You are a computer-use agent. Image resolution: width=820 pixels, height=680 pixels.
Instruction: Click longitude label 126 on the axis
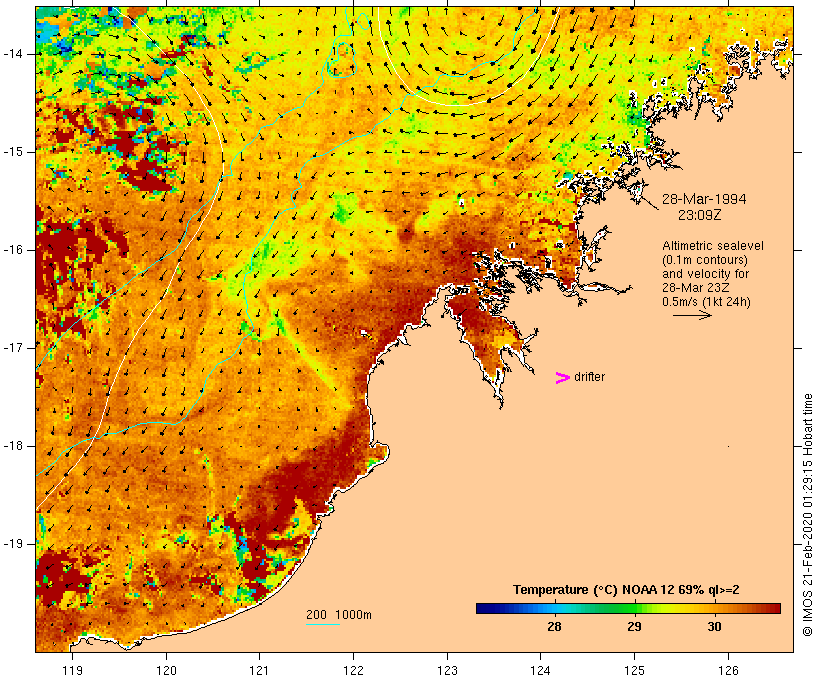(728, 670)
